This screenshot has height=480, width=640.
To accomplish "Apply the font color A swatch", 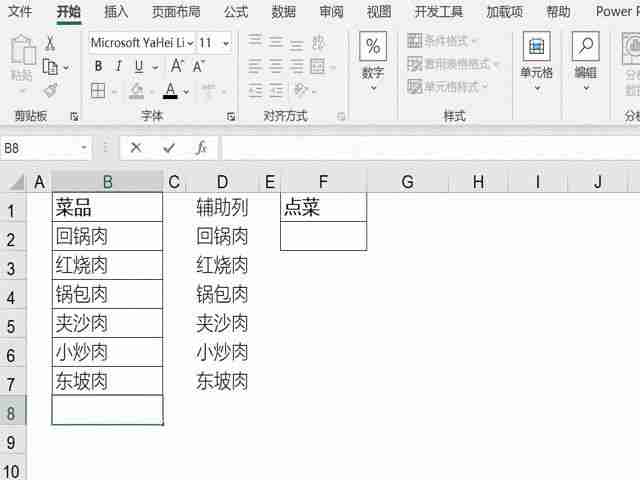I will pos(171,91).
